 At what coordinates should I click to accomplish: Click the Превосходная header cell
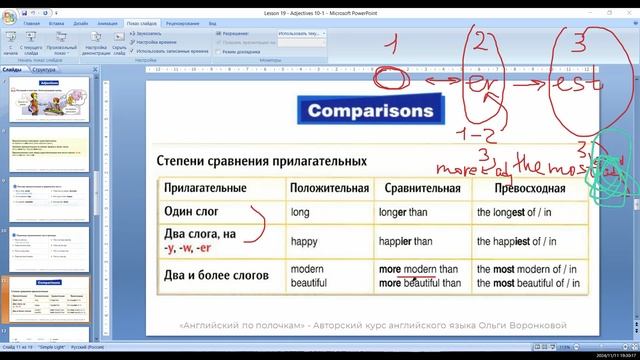coord(530,188)
